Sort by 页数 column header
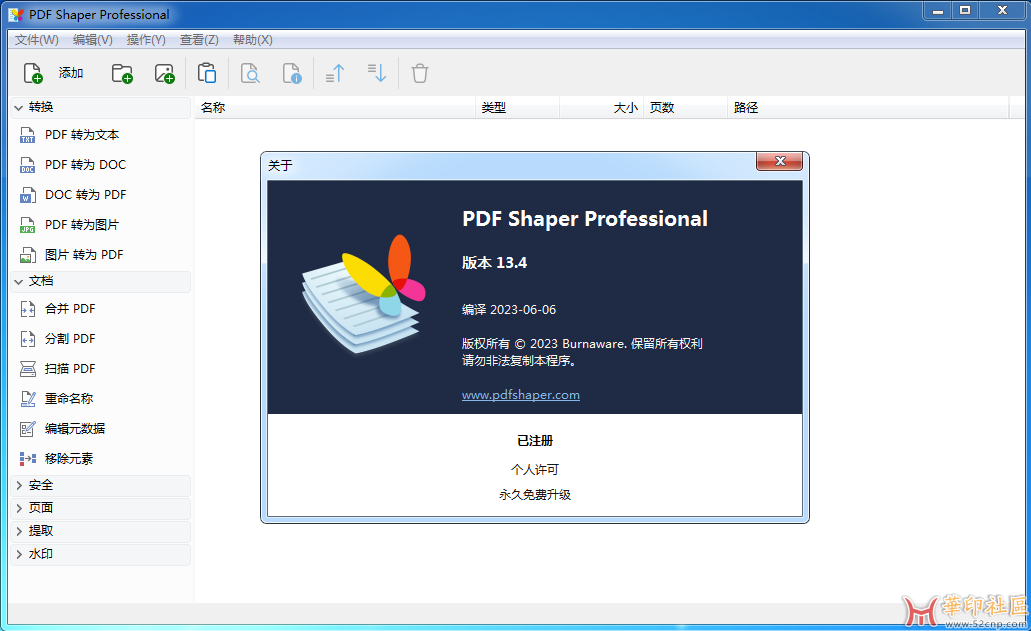Image resolution: width=1031 pixels, height=631 pixels. pyautogui.click(x=685, y=108)
